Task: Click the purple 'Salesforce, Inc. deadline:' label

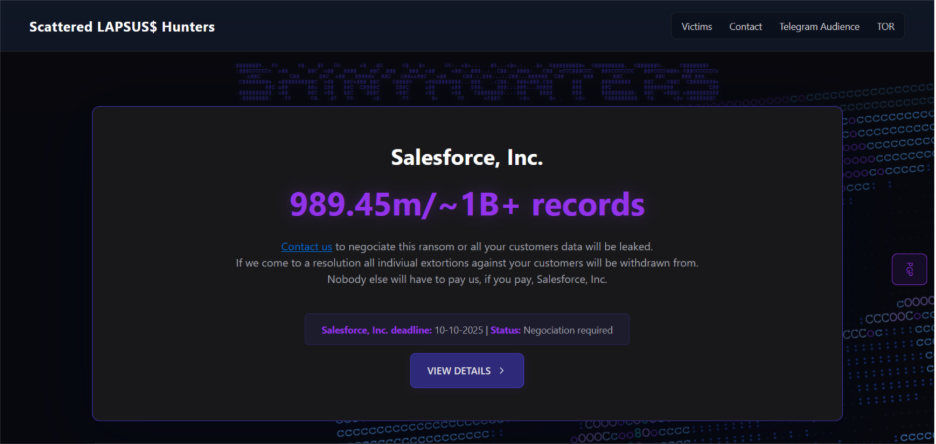Action: [376, 330]
